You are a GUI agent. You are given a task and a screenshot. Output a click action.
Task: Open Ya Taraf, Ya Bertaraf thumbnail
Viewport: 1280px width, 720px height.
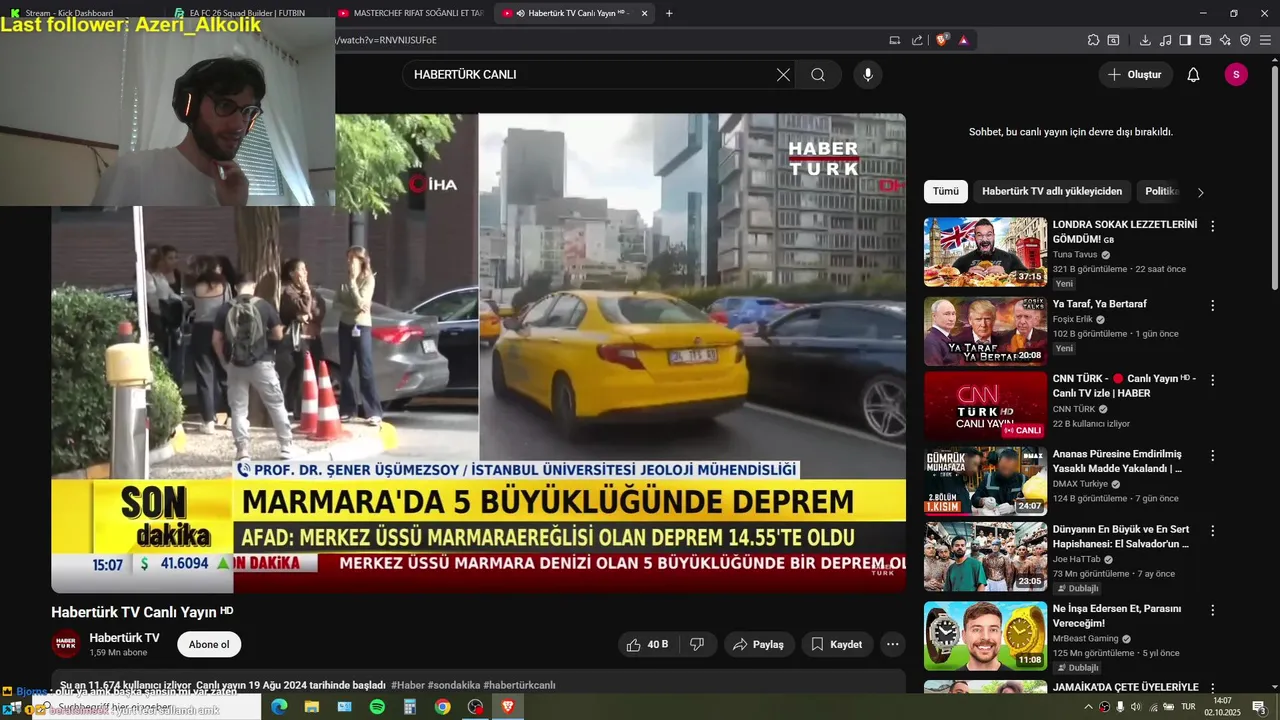(985, 331)
